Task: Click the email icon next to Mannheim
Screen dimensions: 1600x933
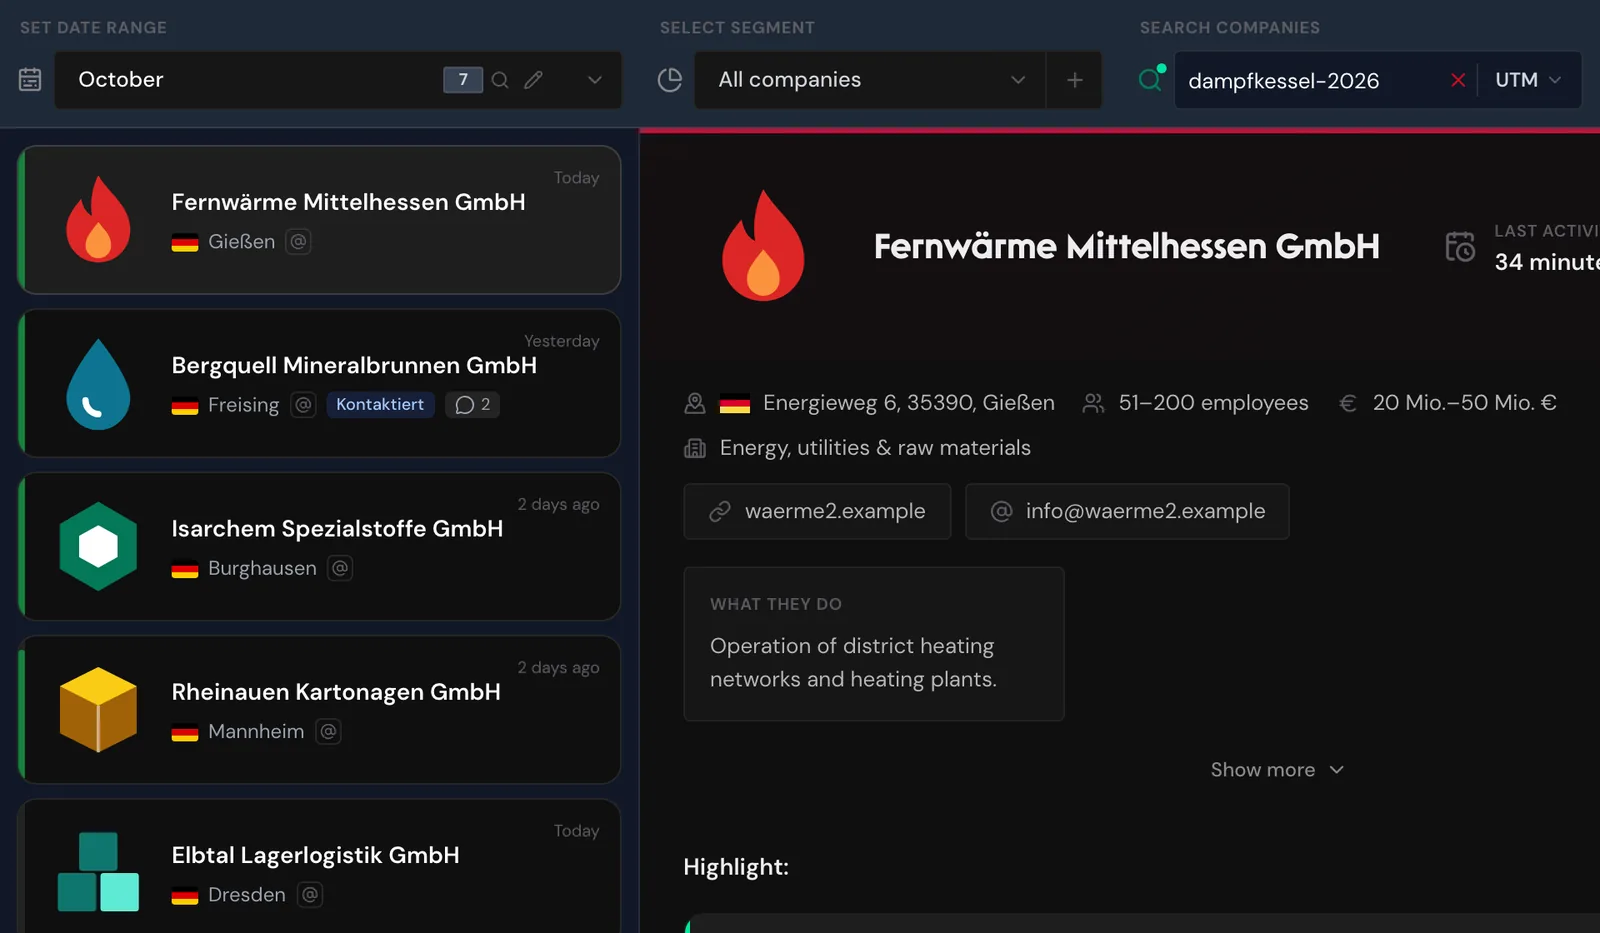Action: click(x=328, y=731)
